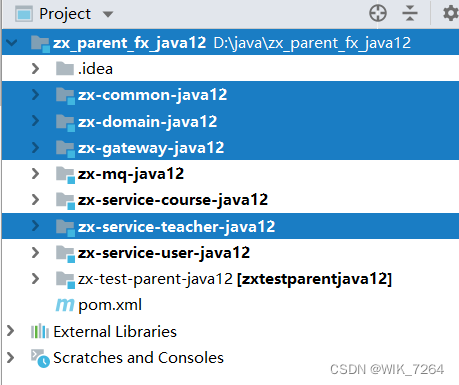Expand the zx-service-teacher-java12 module
This screenshot has height=385, width=459.
click(x=35, y=226)
